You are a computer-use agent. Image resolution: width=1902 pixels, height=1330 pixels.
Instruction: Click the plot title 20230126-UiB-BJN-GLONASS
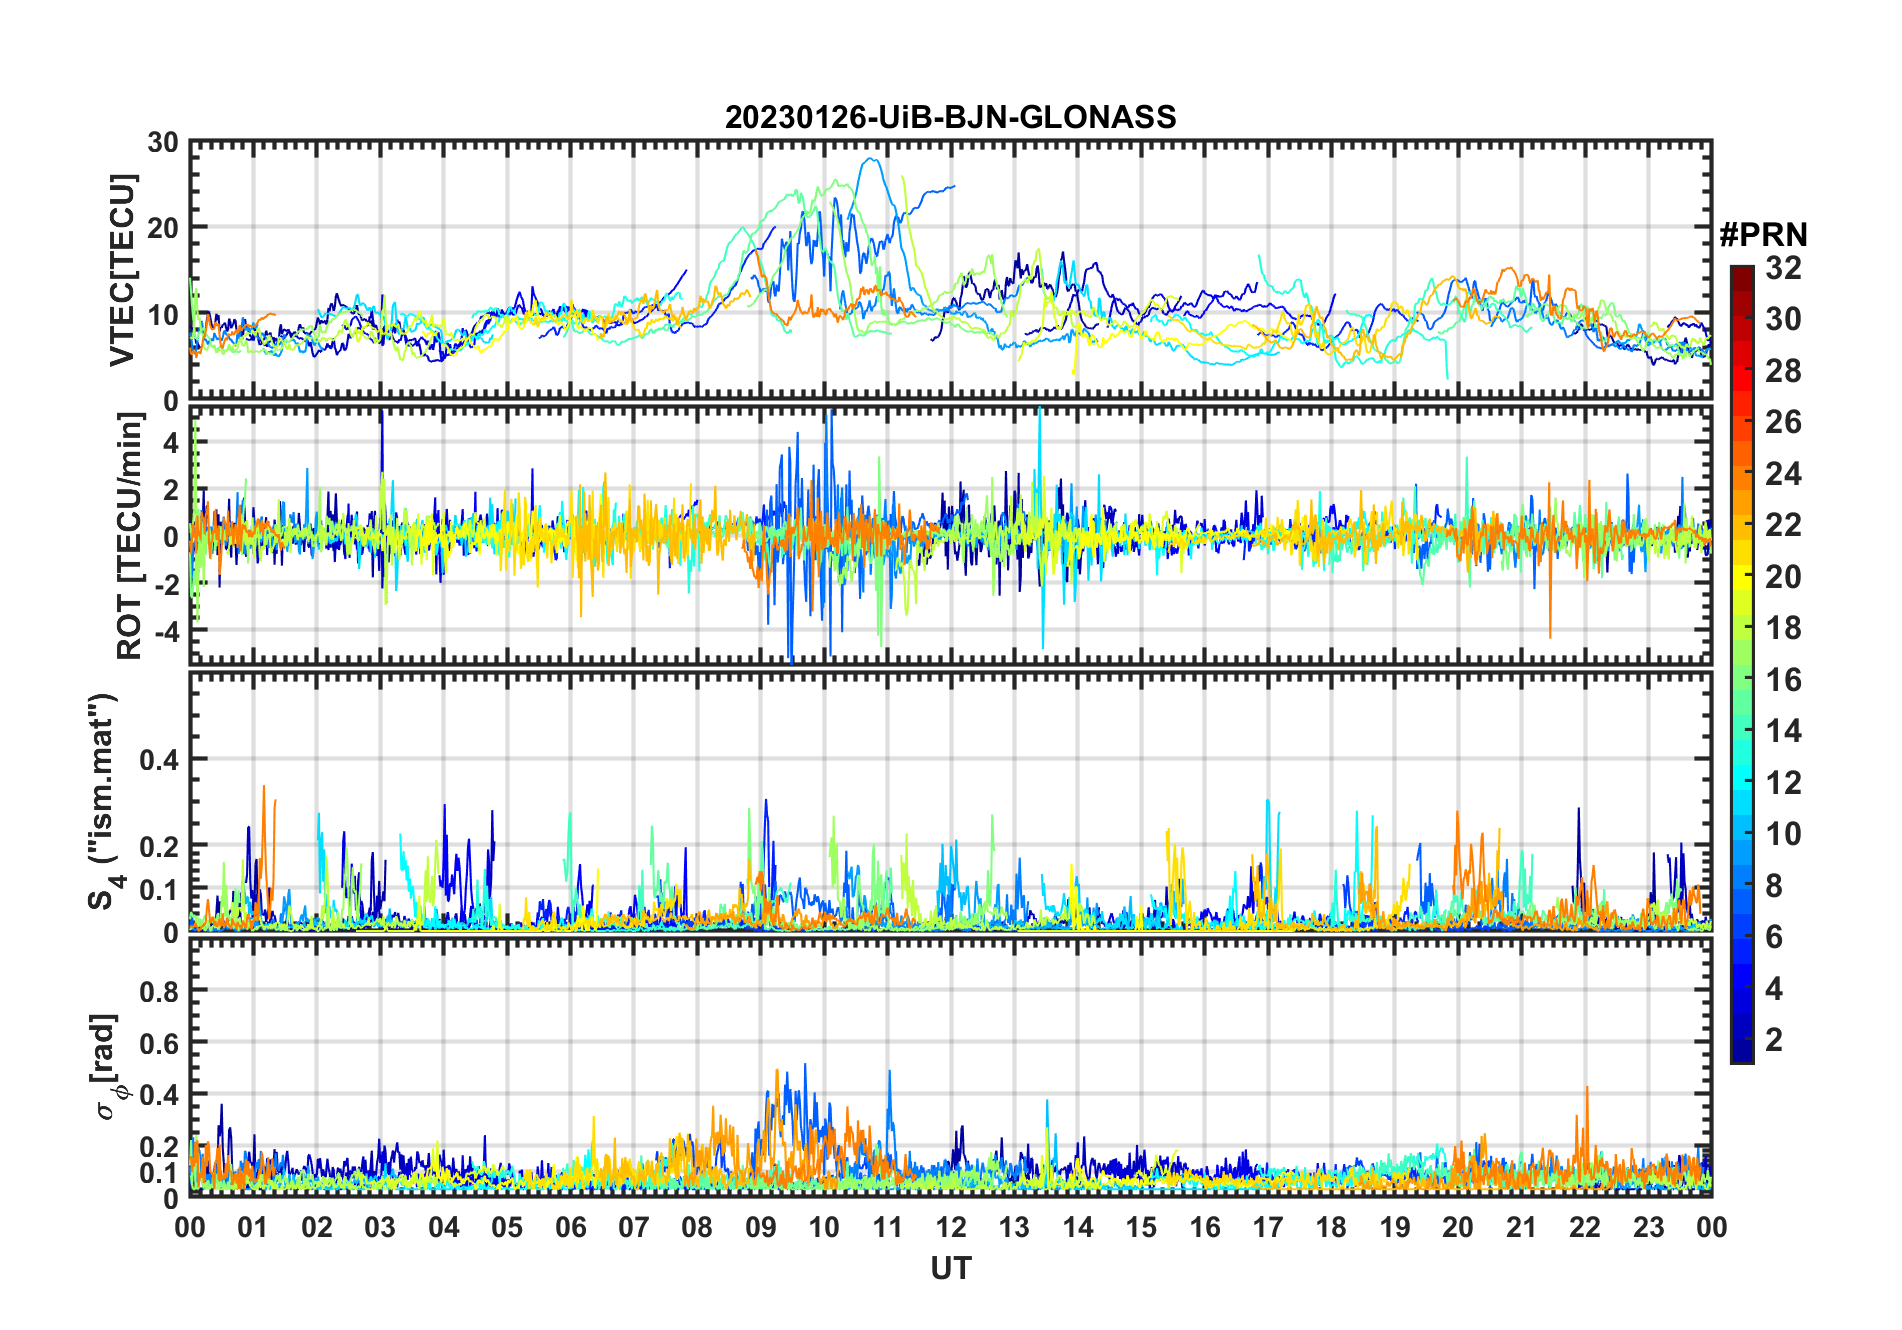pyautogui.click(x=950, y=117)
